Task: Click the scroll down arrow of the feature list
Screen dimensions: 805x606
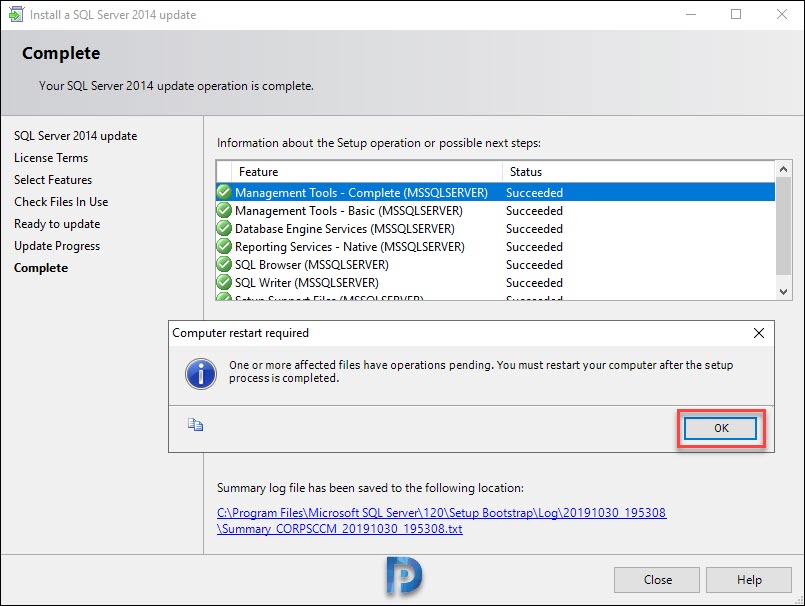Action: (x=783, y=292)
